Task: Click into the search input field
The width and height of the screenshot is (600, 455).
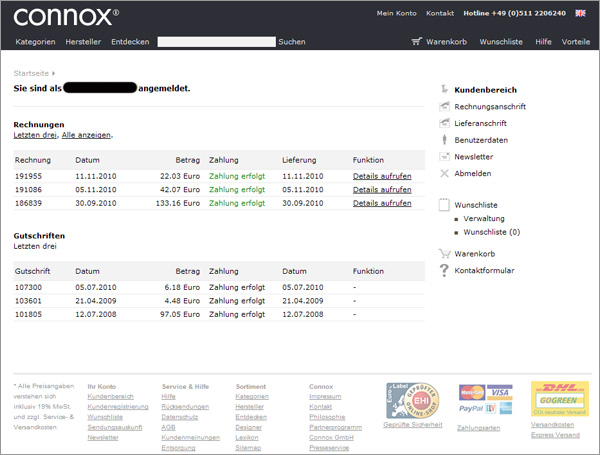Action: click(217, 42)
